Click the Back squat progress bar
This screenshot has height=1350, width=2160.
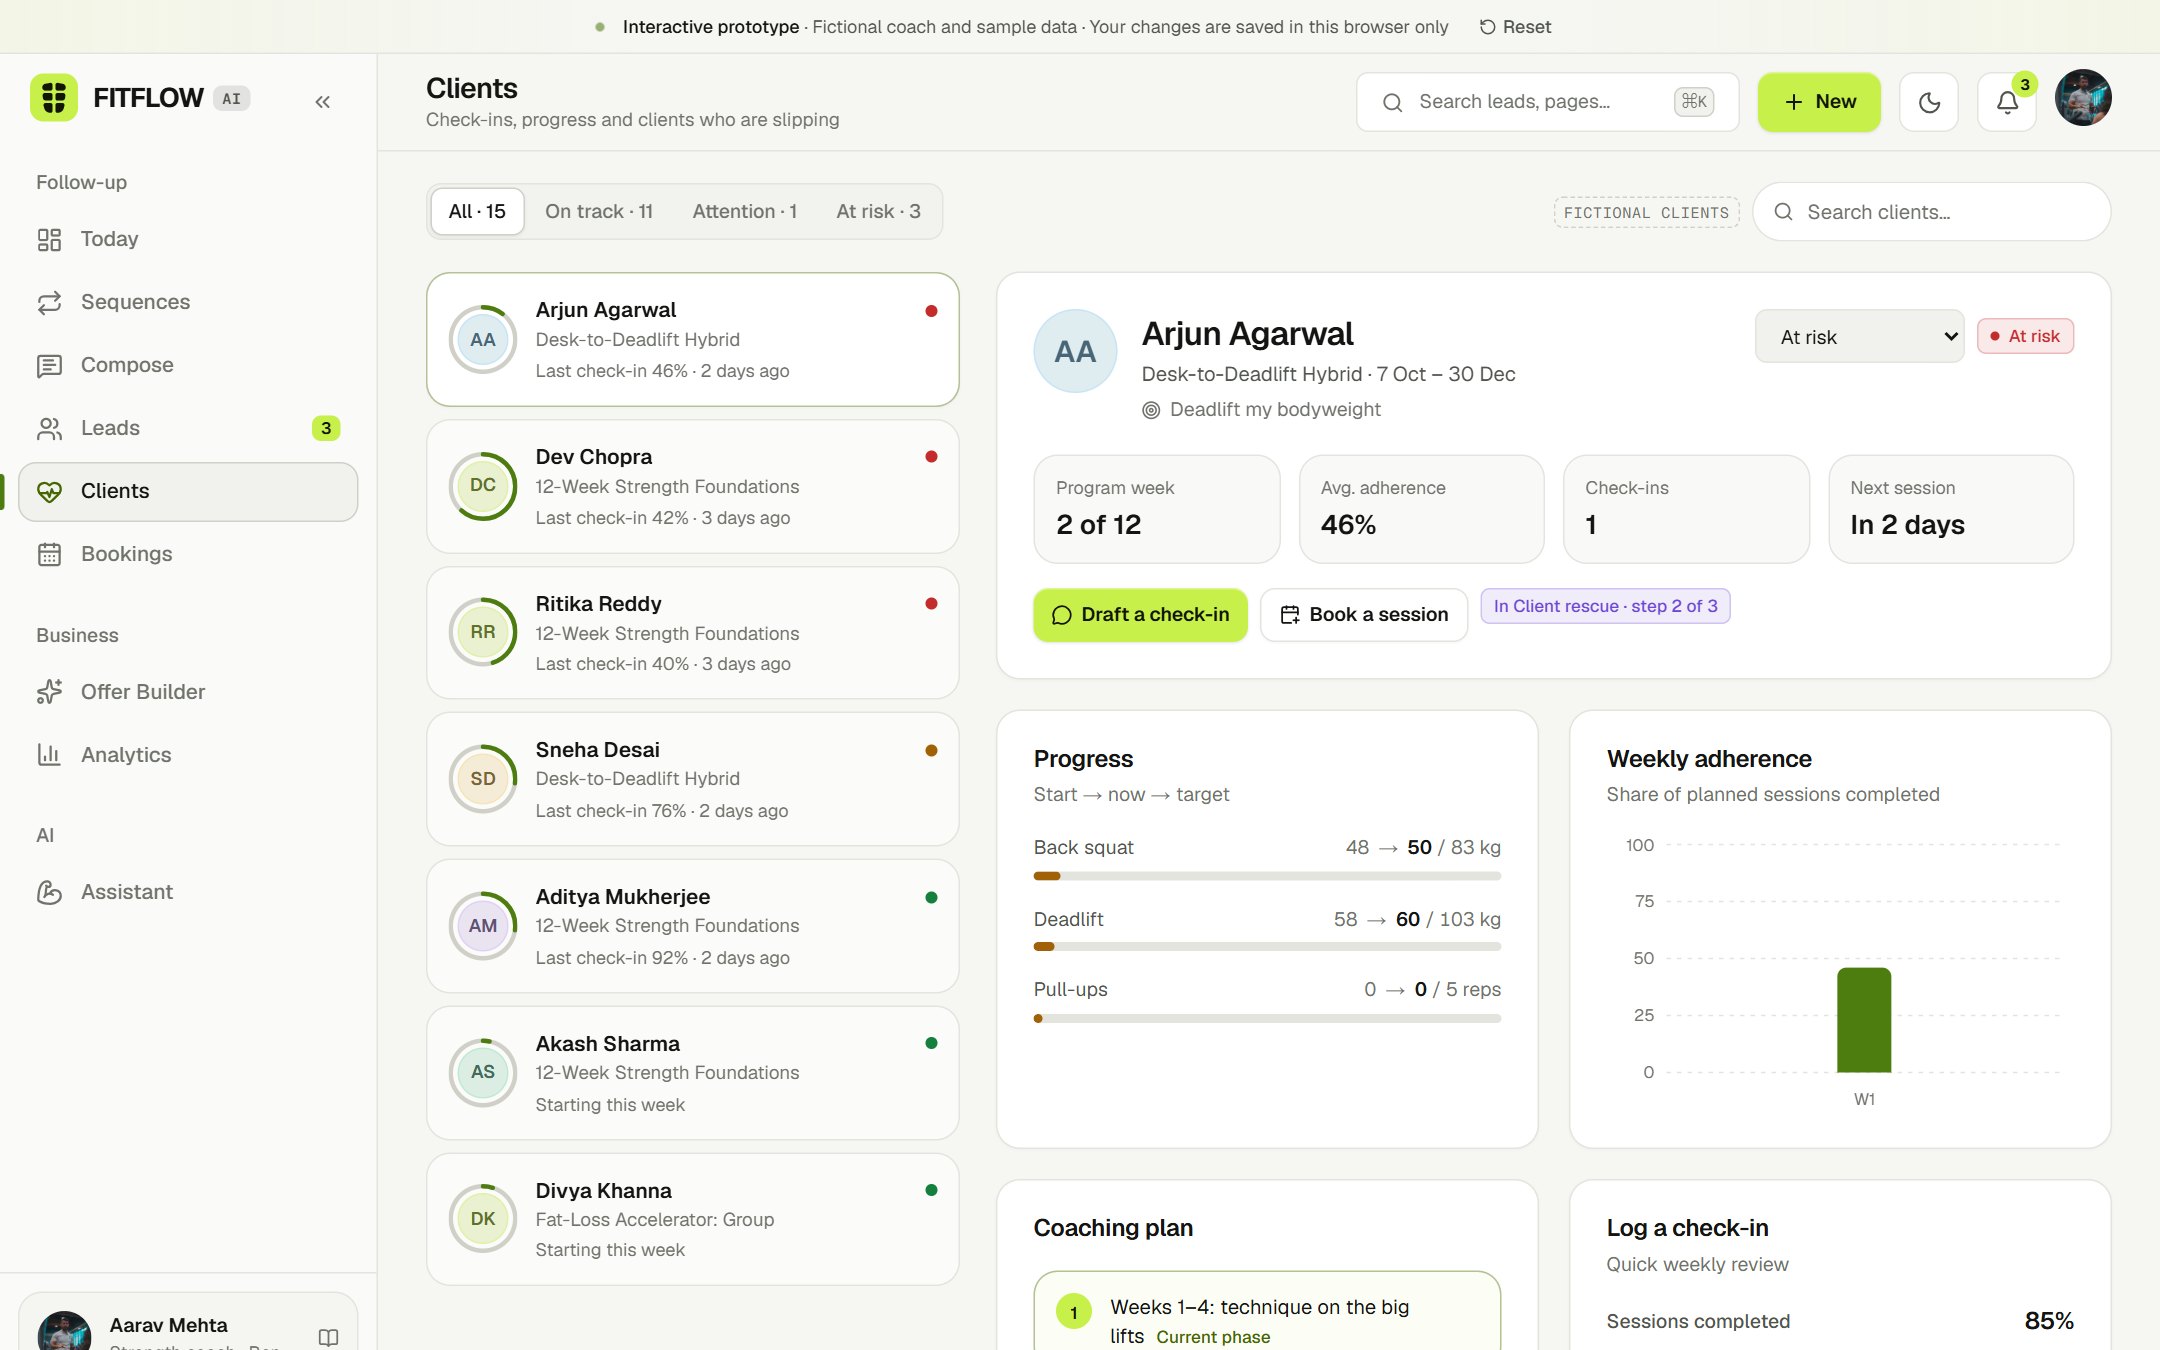(x=1267, y=876)
